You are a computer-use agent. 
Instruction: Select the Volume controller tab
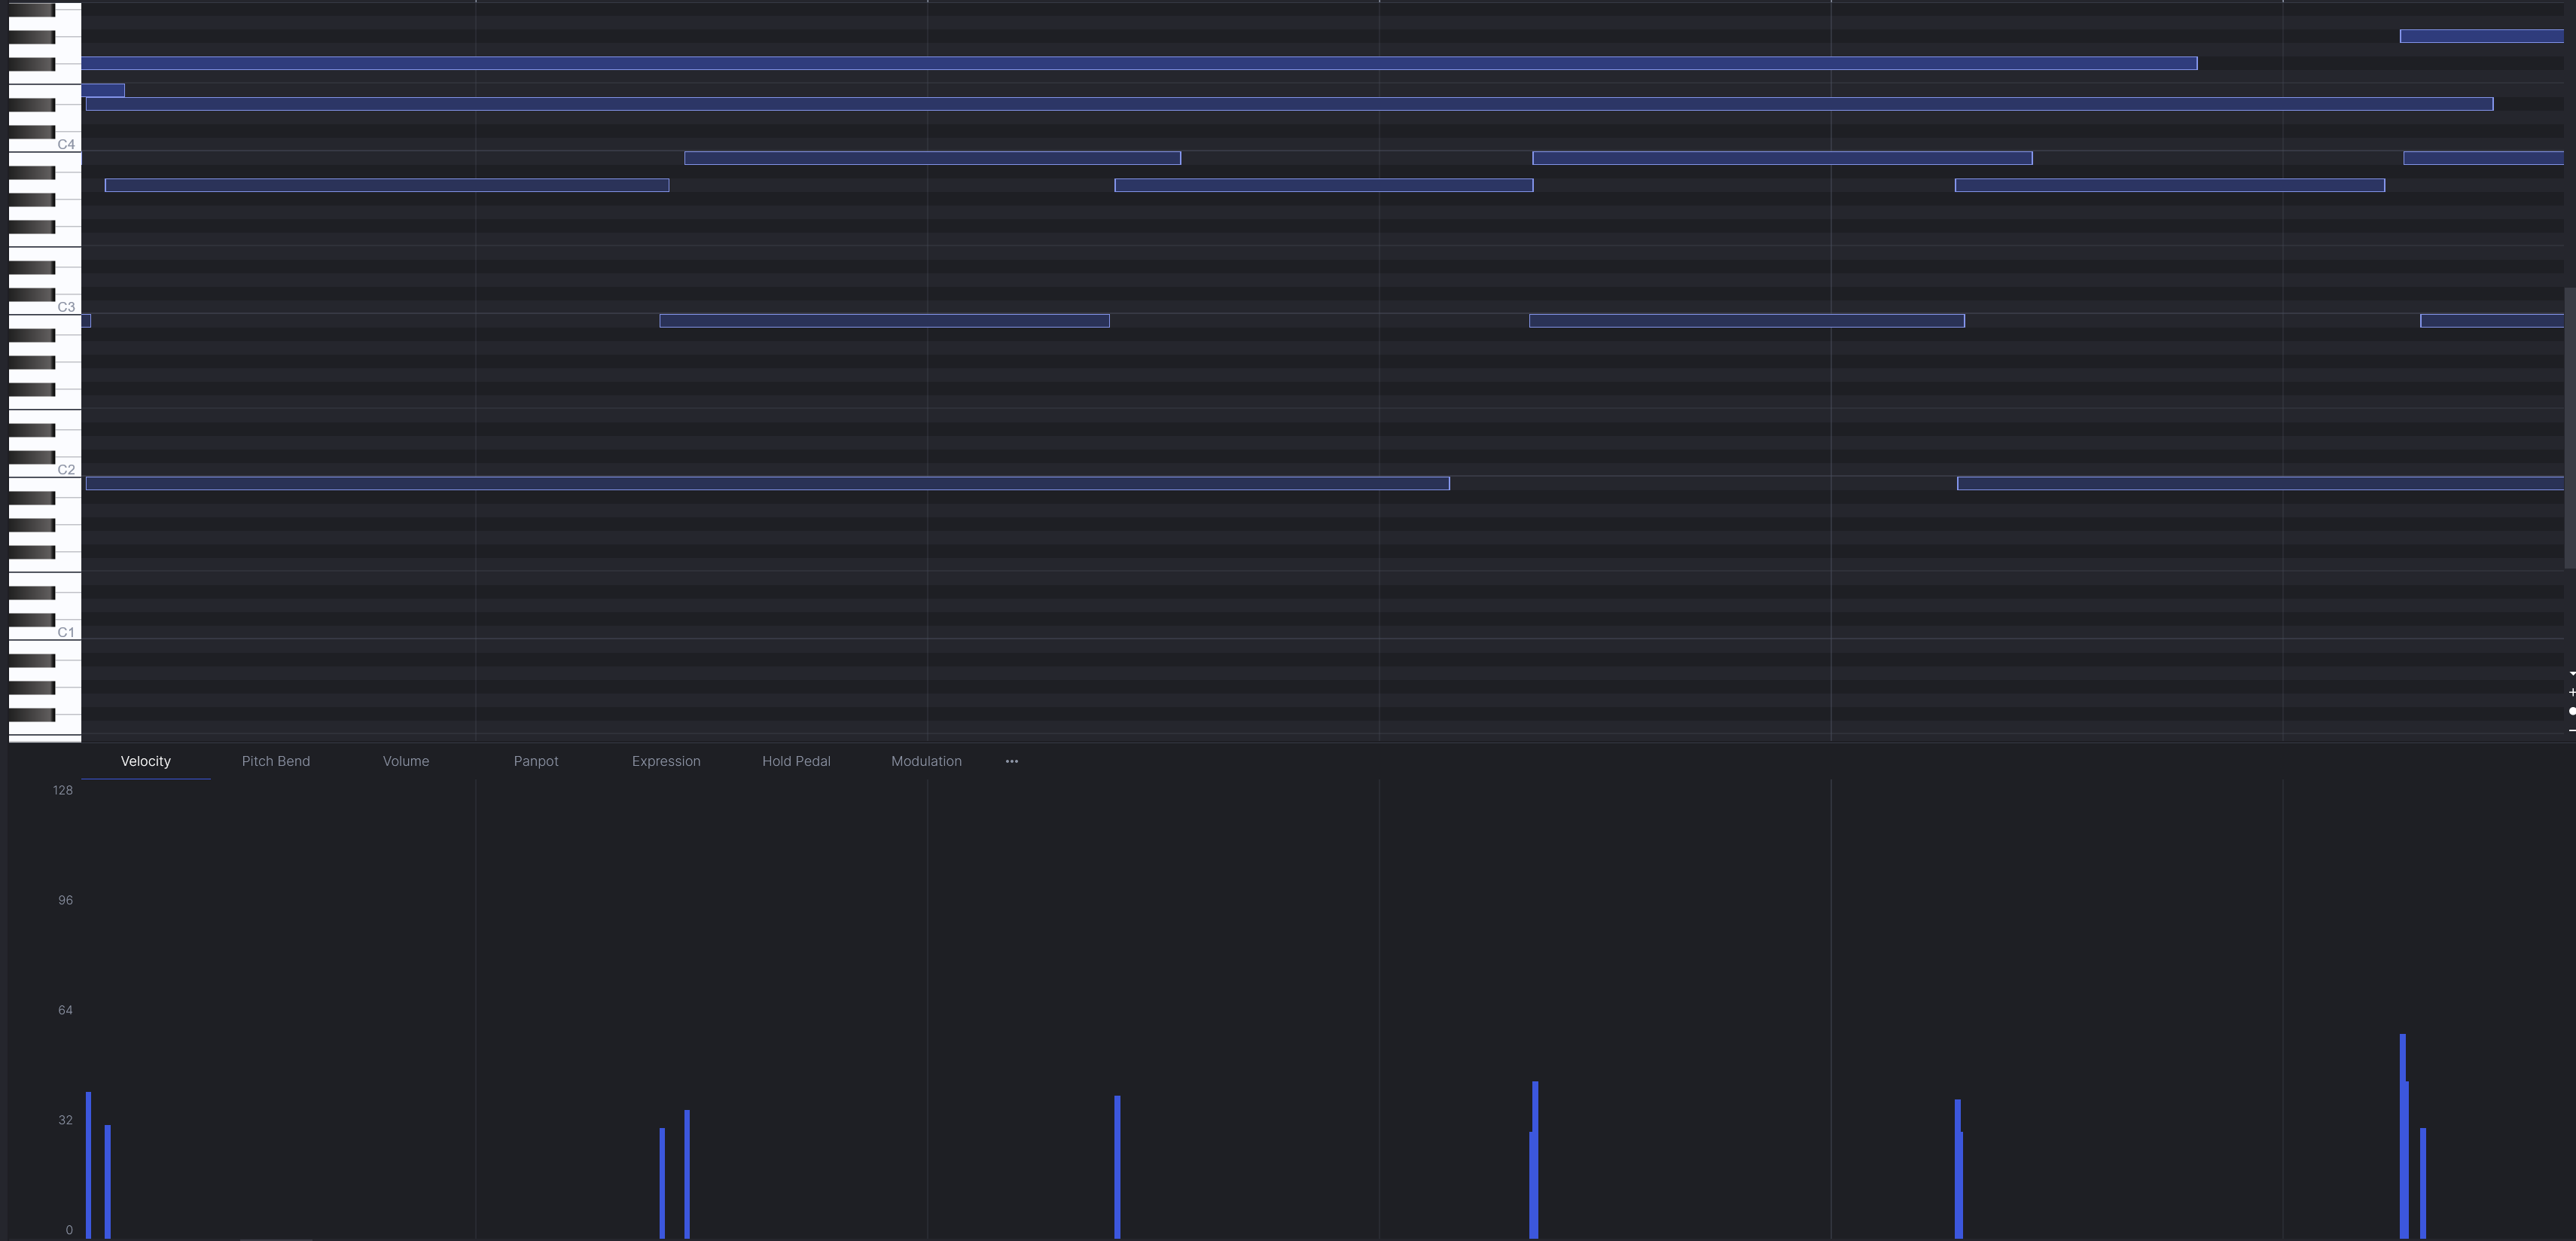(x=406, y=761)
